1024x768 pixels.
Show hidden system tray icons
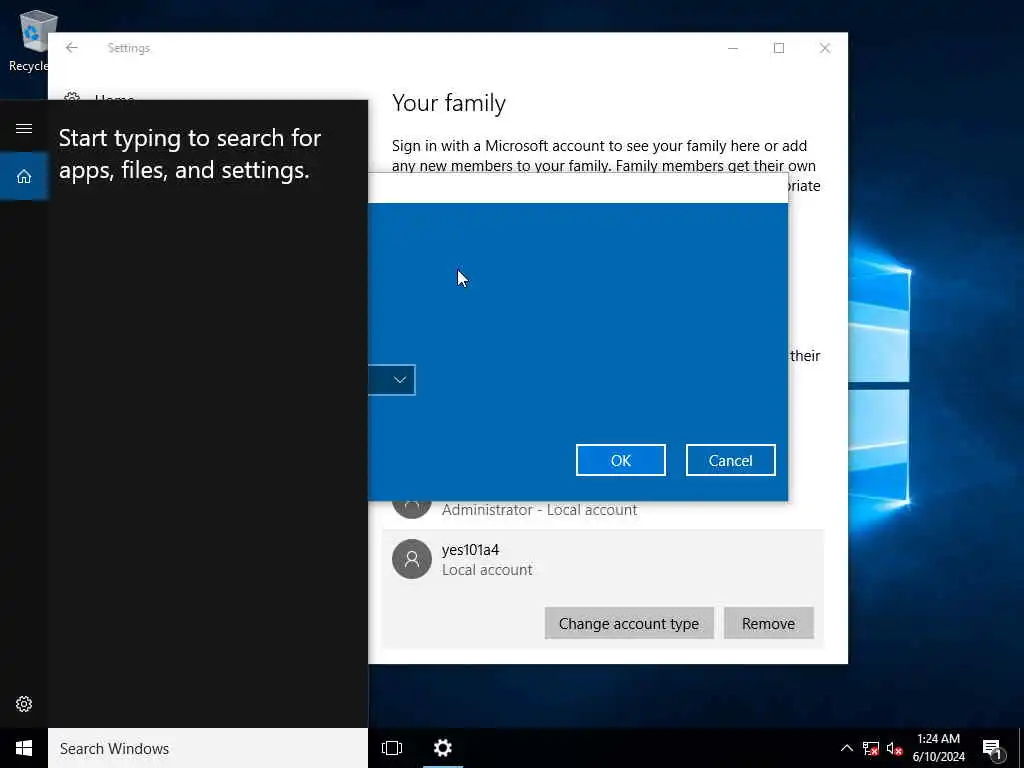(846, 748)
